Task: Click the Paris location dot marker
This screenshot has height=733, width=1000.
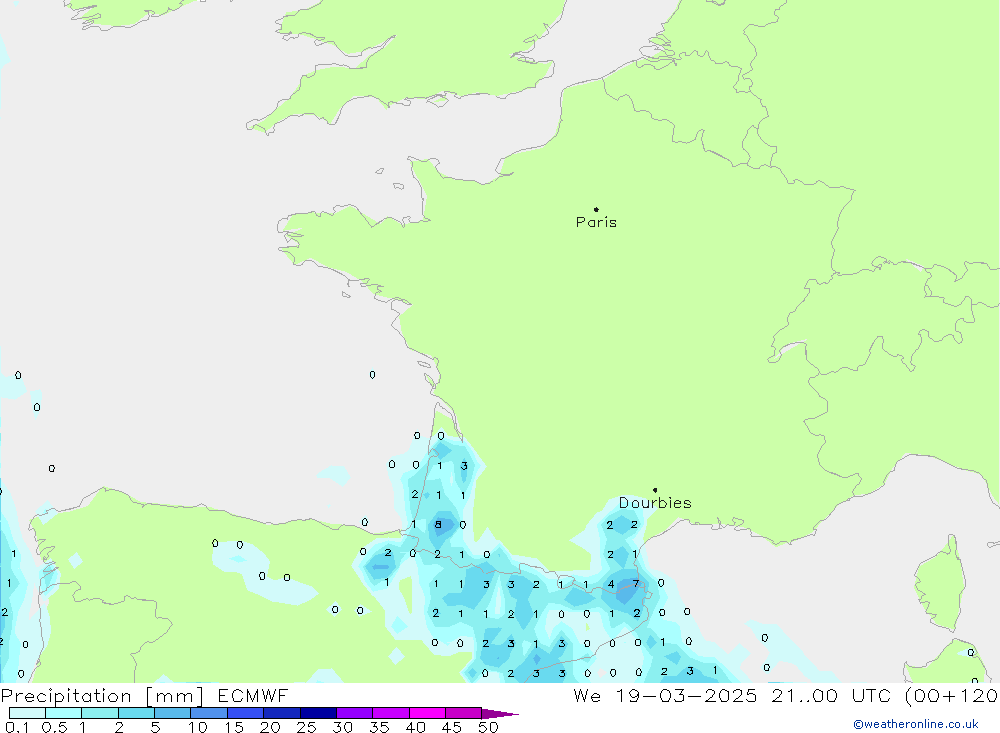Action: 596,209
